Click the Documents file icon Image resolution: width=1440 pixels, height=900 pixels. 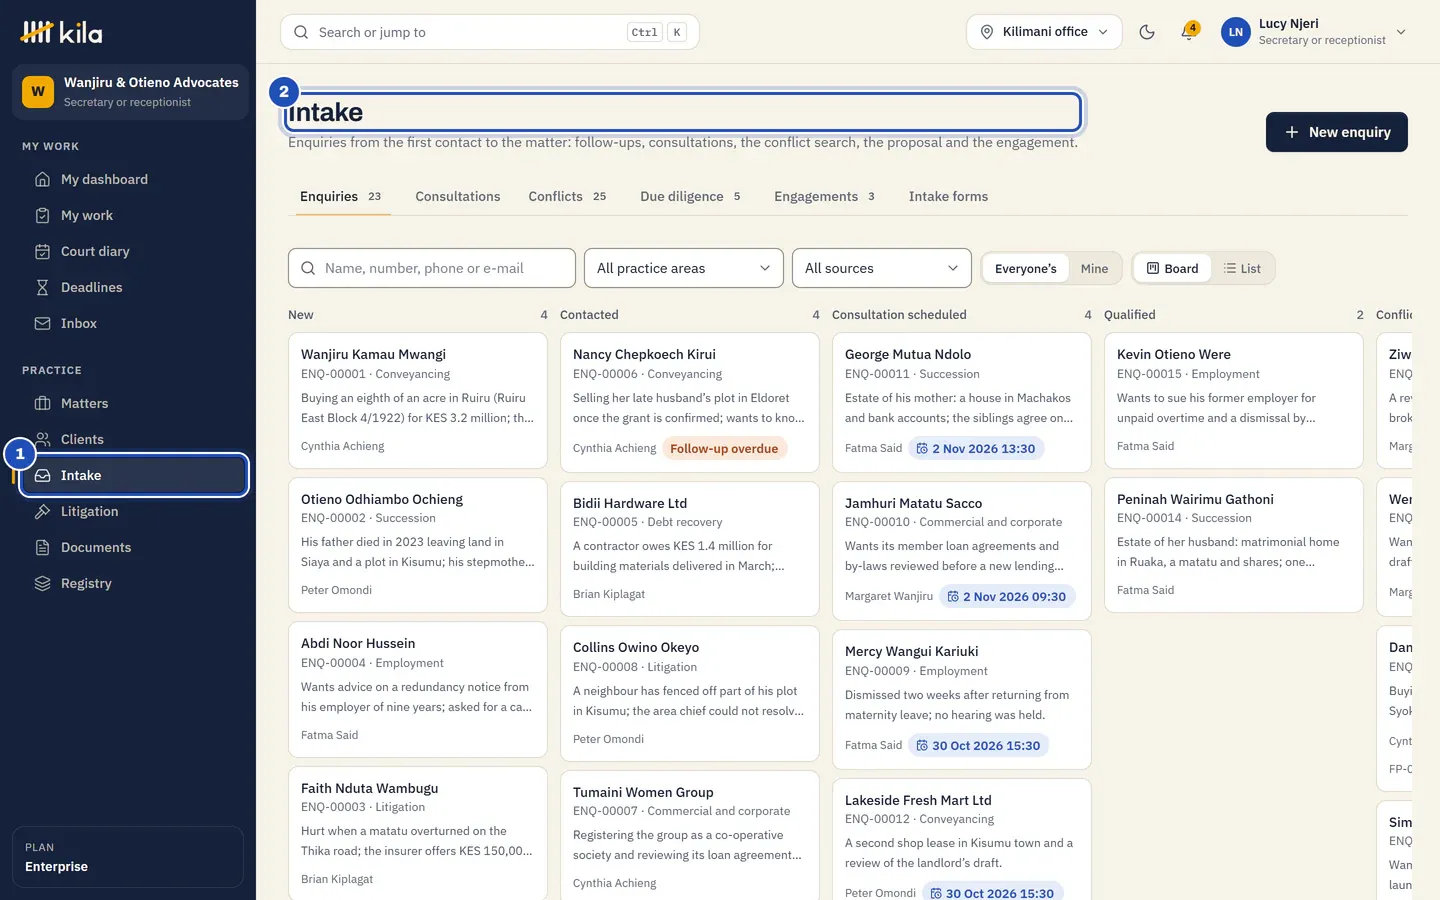point(42,547)
